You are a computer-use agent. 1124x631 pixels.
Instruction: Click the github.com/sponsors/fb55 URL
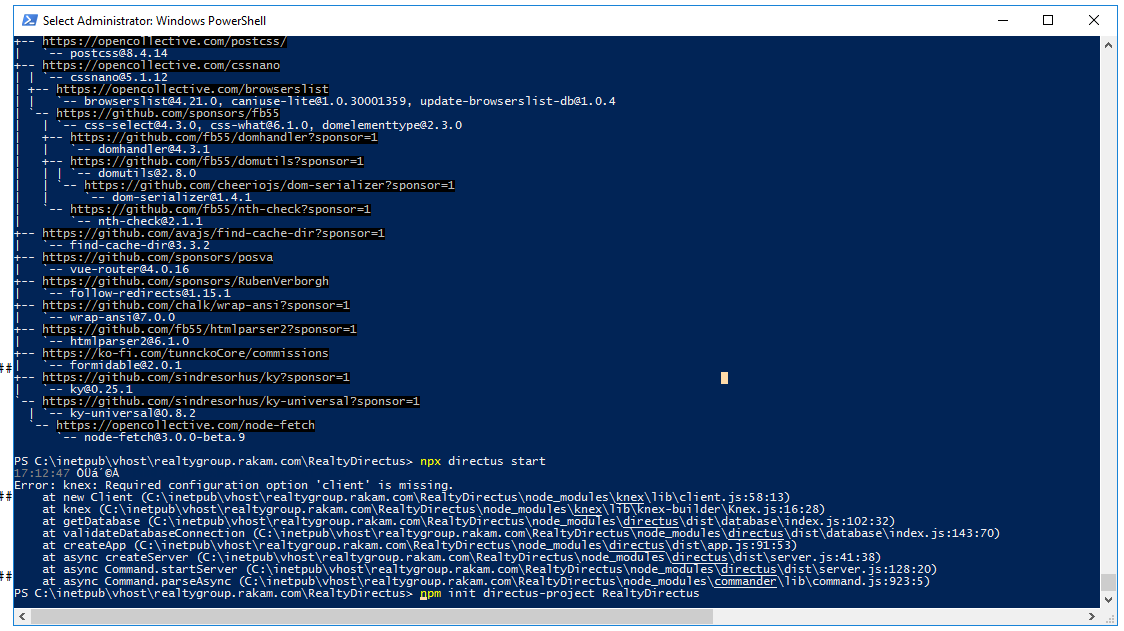168,113
